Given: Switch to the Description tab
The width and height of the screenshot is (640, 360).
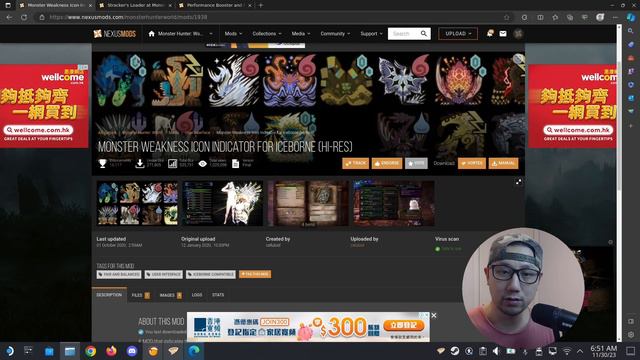Looking at the screenshot, I should [109, 295].
